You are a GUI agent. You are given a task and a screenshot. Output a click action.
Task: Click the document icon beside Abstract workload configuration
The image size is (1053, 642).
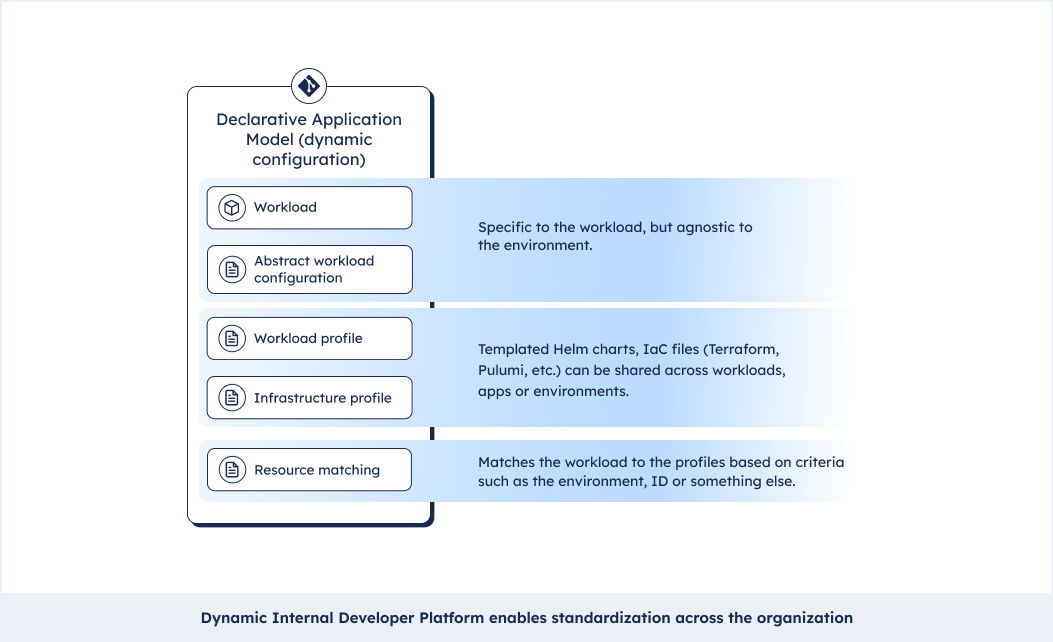[x=232, y=269]
